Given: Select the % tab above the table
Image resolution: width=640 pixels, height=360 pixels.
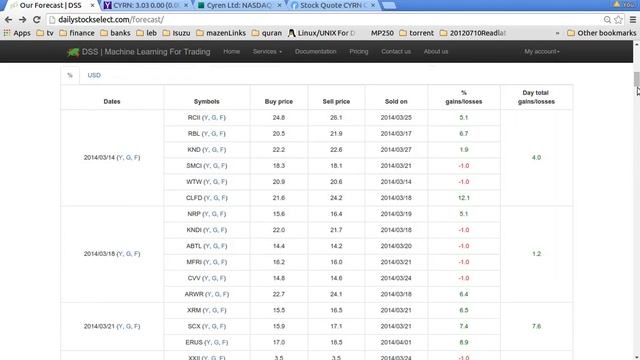Looking at the screenshot, I should pos(70,76).
